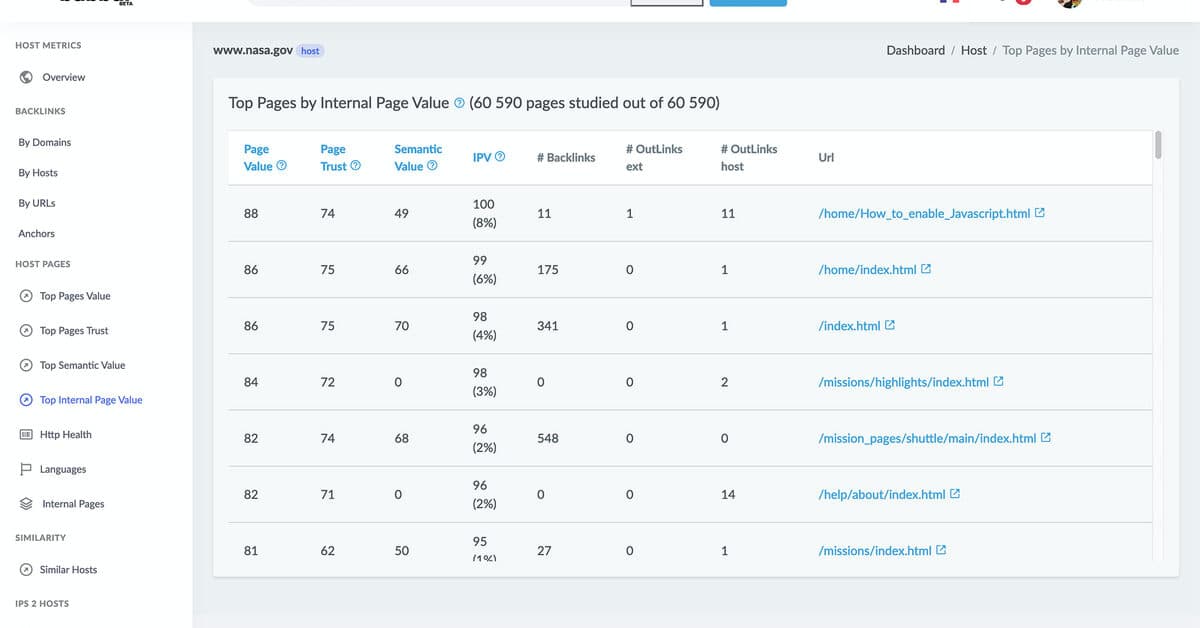Click help icon next to table title
1200x628 pixels.
click(x=459, y=103)
